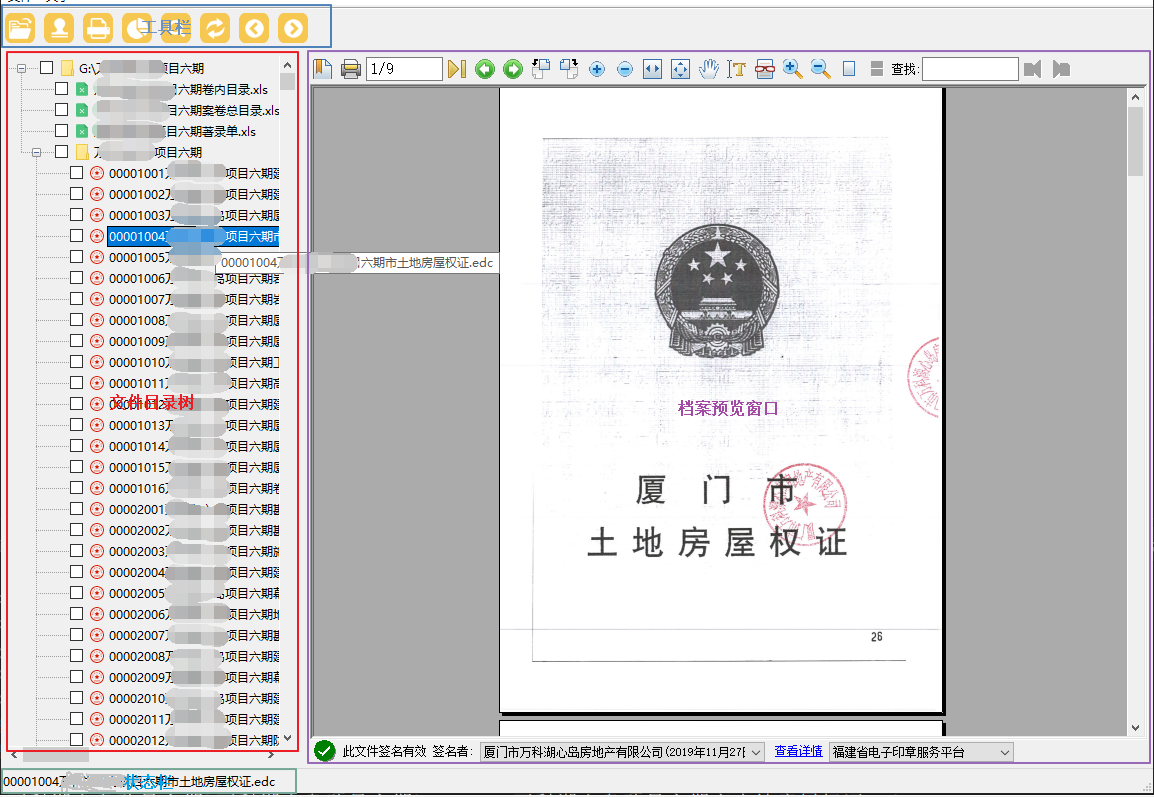Open the 查看详情 signature details link

(799, 751)
